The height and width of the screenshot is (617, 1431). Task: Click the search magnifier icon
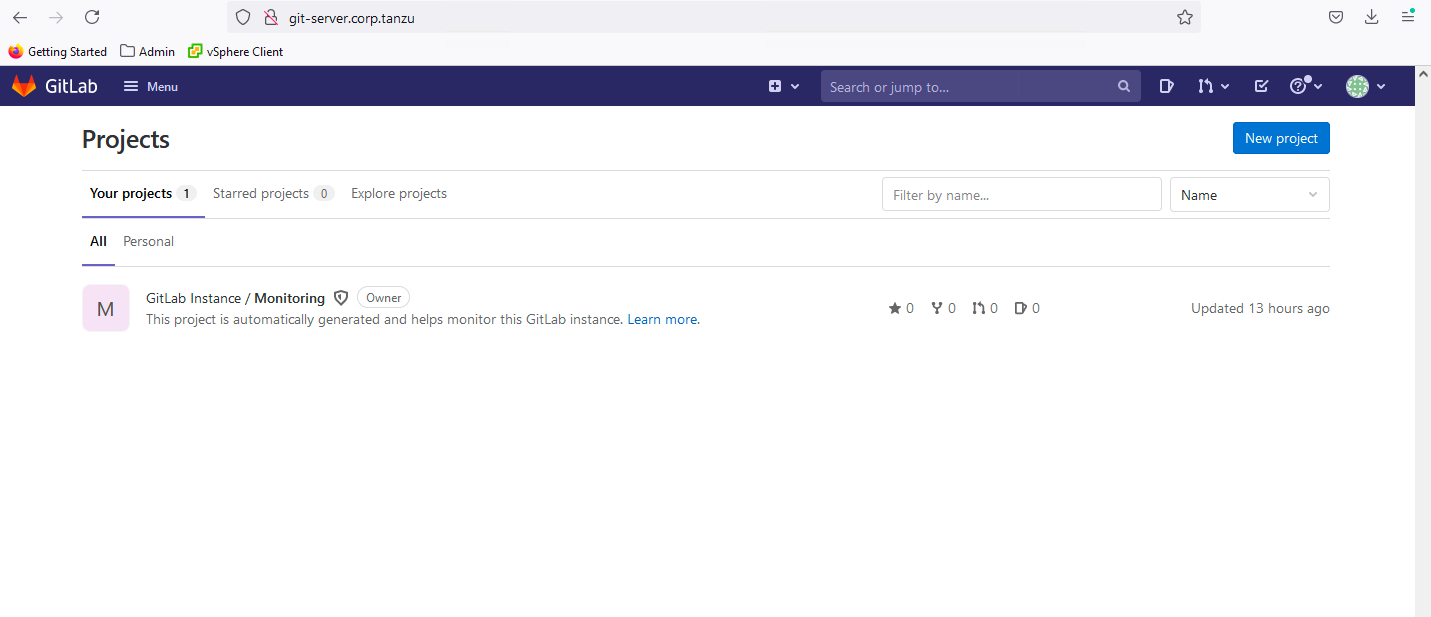coord(1124,87)
